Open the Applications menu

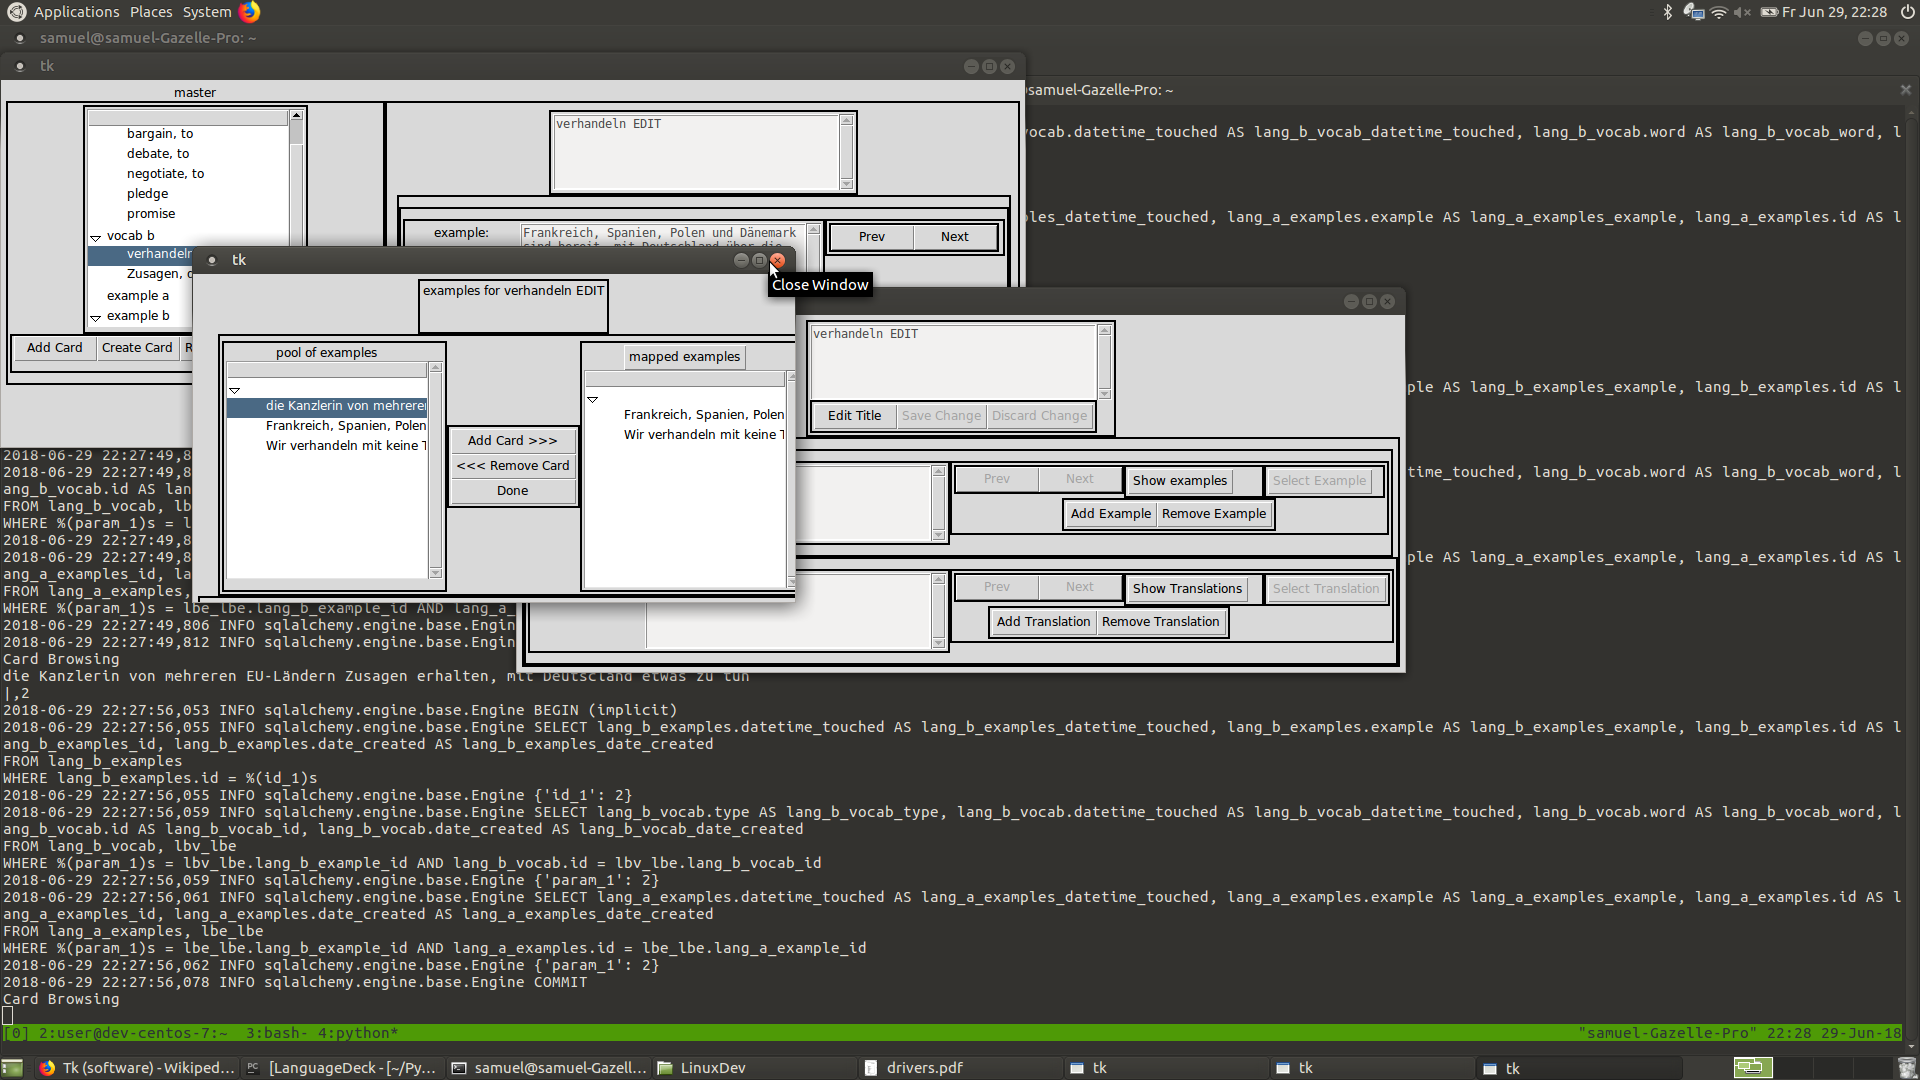[76, 12]
